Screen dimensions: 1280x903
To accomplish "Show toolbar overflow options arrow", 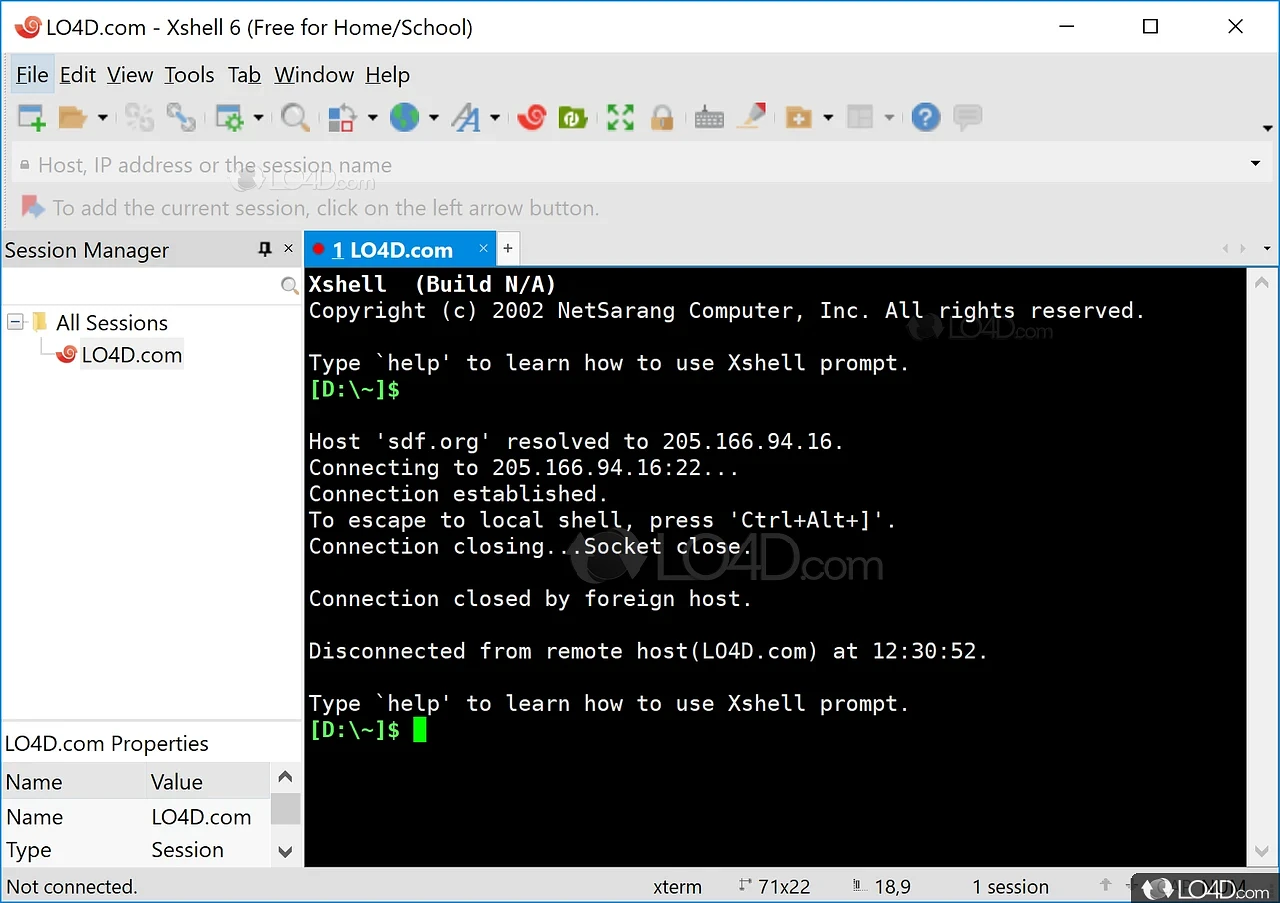I will [x=1268, y=129].
